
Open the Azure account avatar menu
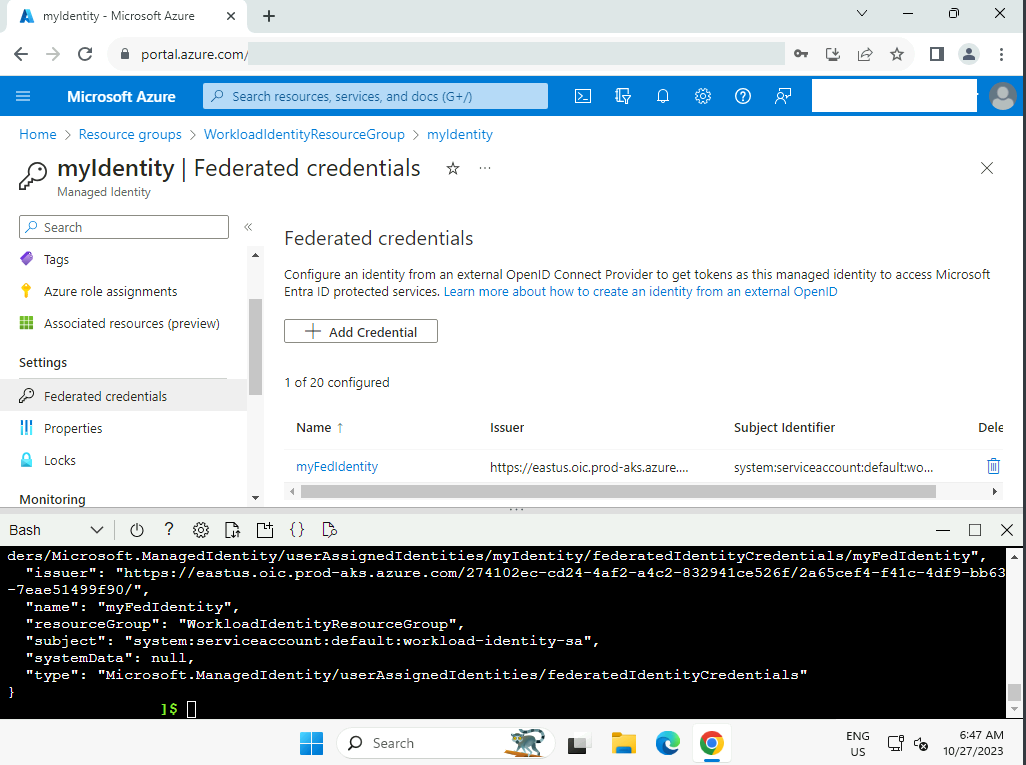pos(1002,97)
